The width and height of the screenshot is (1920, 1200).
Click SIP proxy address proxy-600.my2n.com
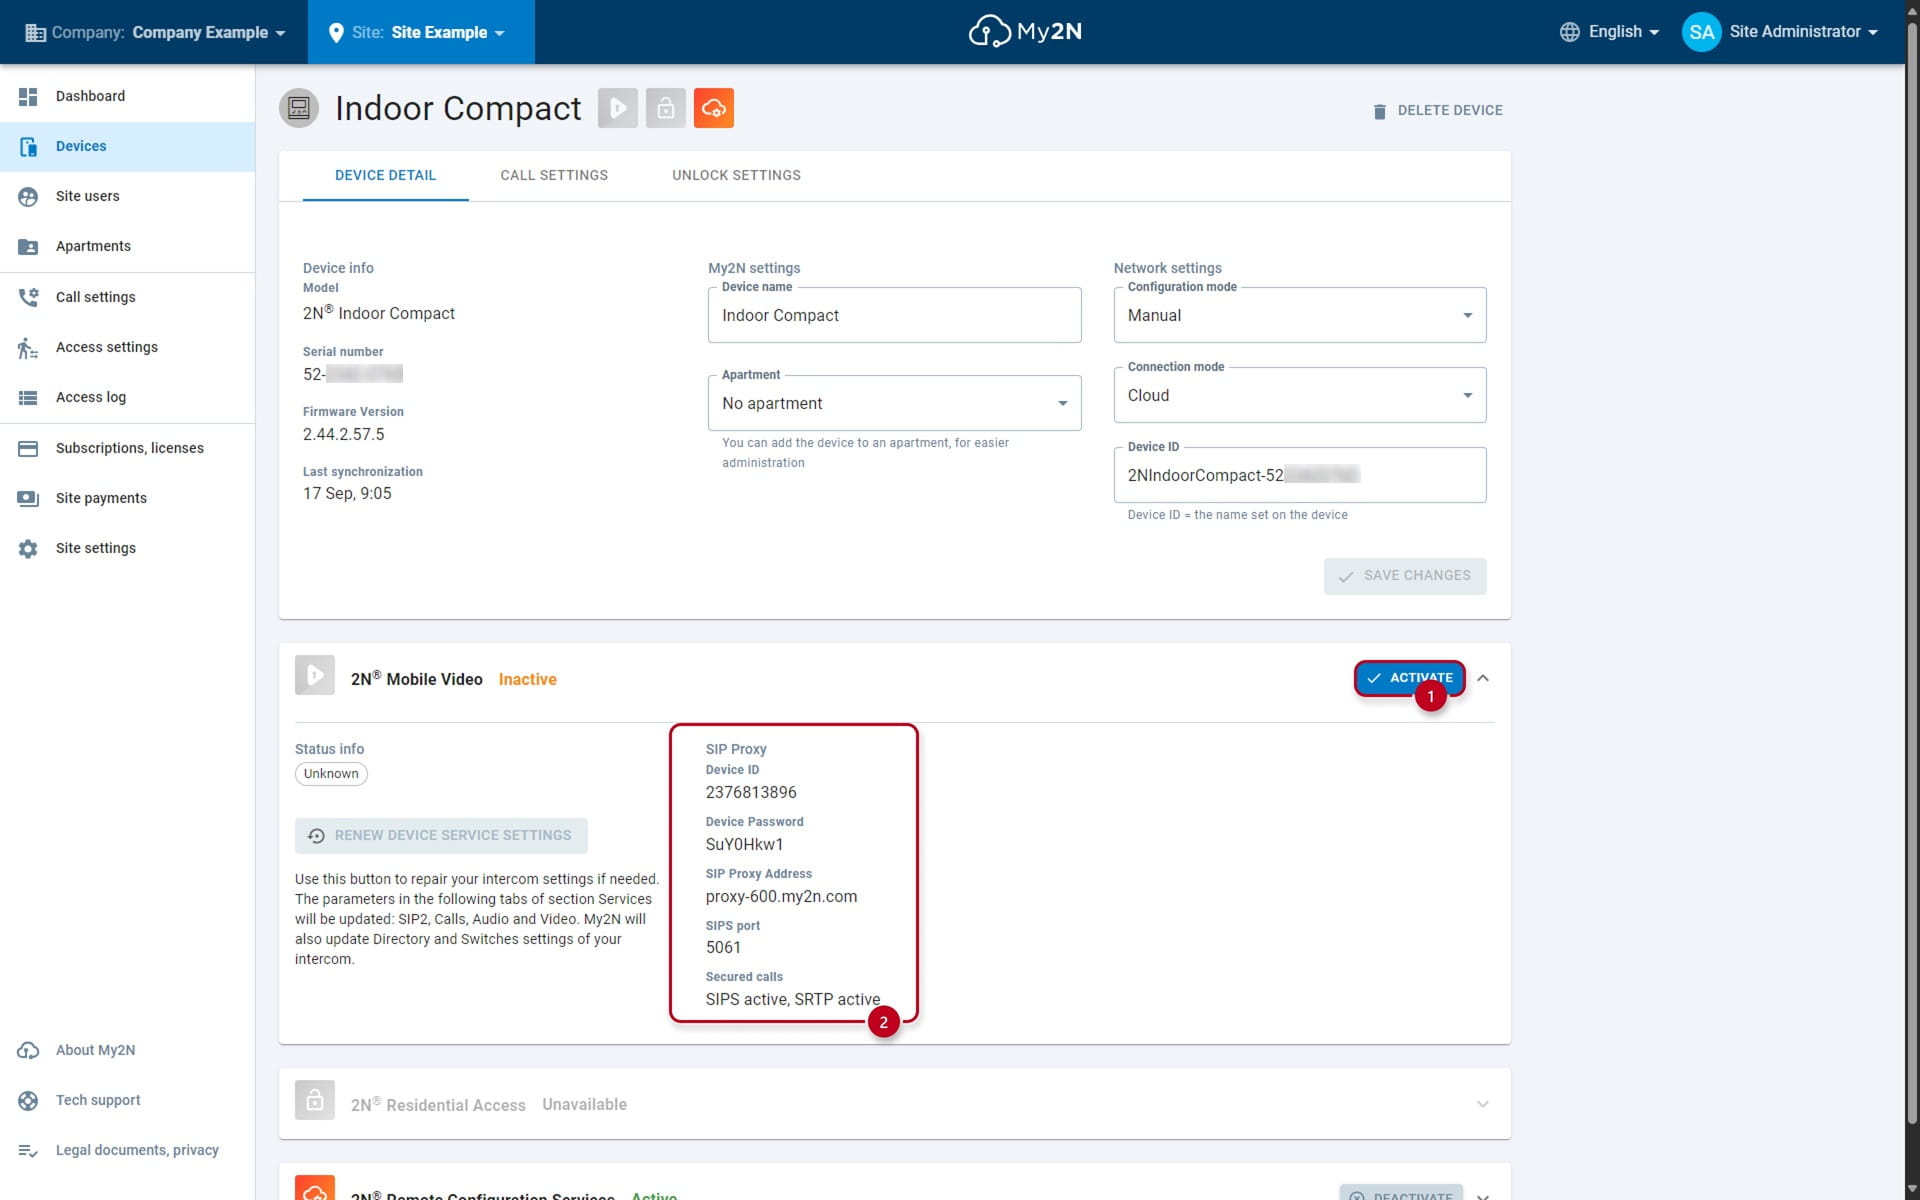pos(781,896)
